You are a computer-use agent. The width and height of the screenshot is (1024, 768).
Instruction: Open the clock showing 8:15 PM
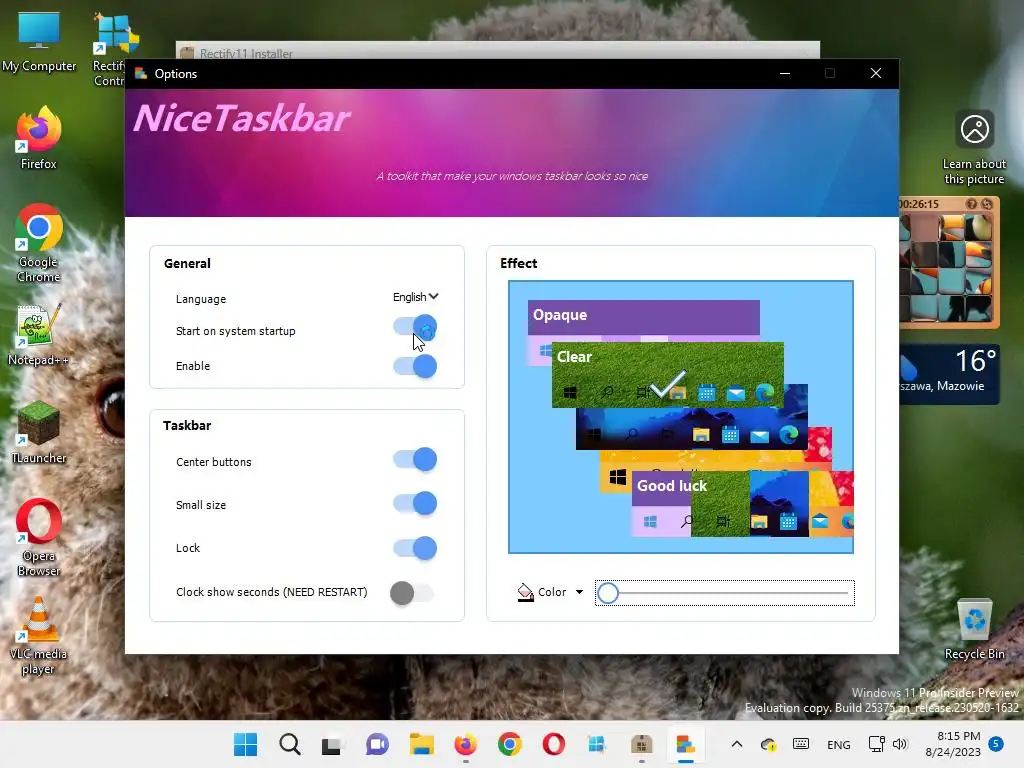[953, 744]
